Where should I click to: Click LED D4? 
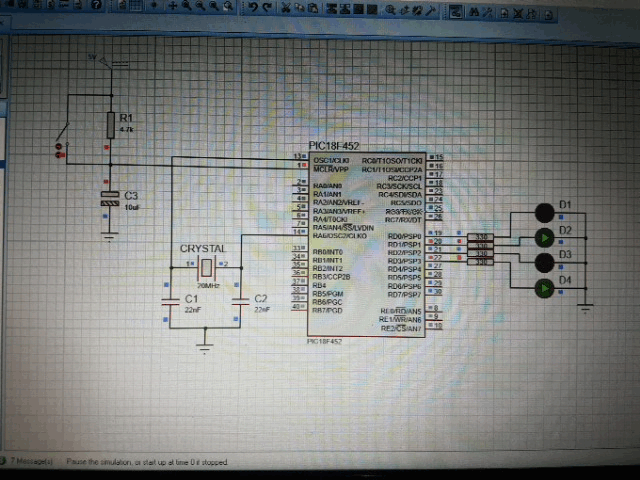click(x=544, y=288)
